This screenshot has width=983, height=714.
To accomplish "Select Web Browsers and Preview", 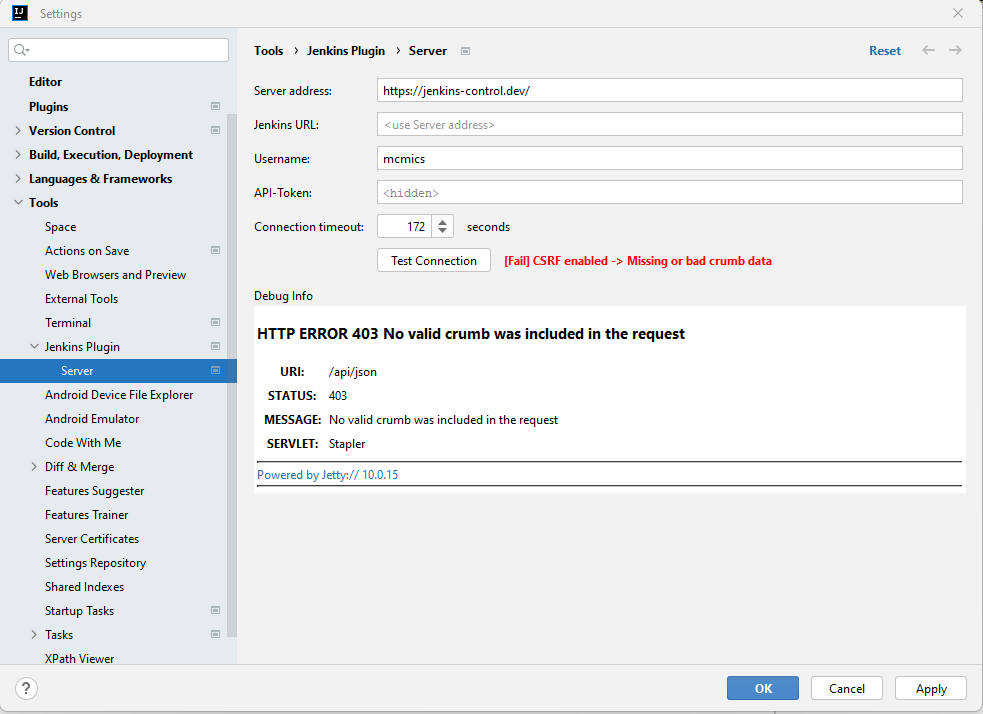I will pos(115,275).
